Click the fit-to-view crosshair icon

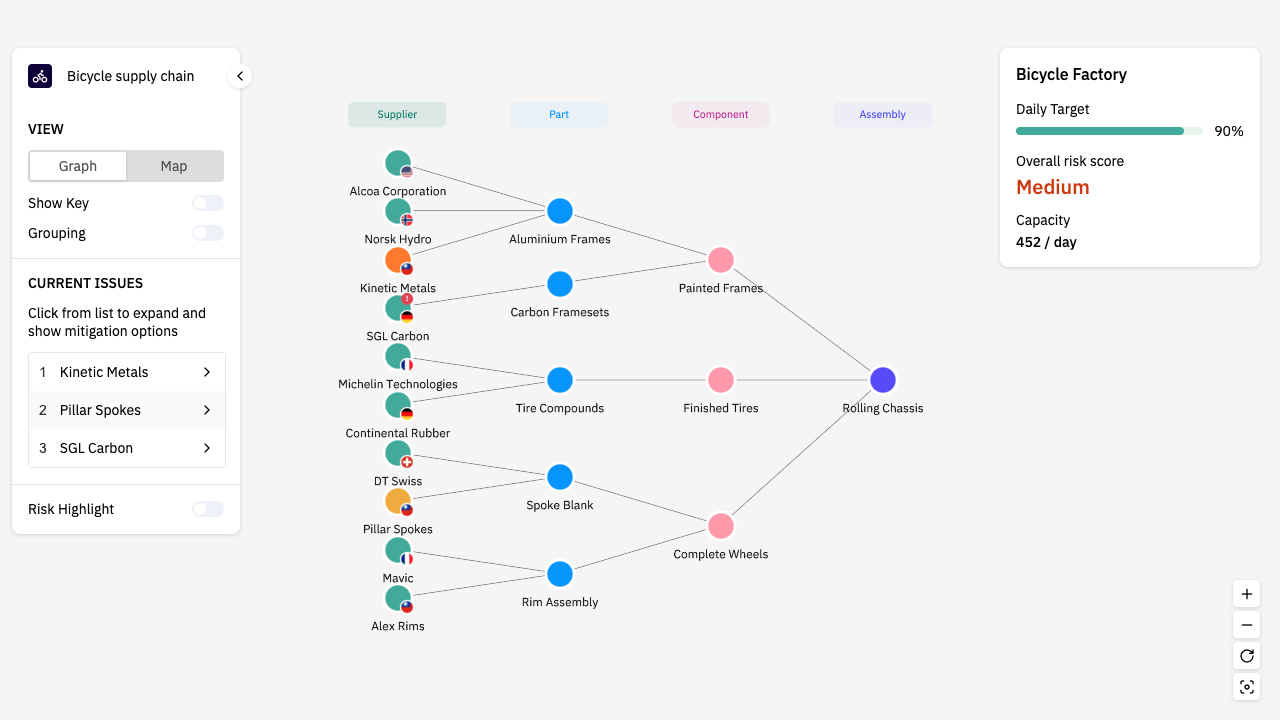(1246, 687)
